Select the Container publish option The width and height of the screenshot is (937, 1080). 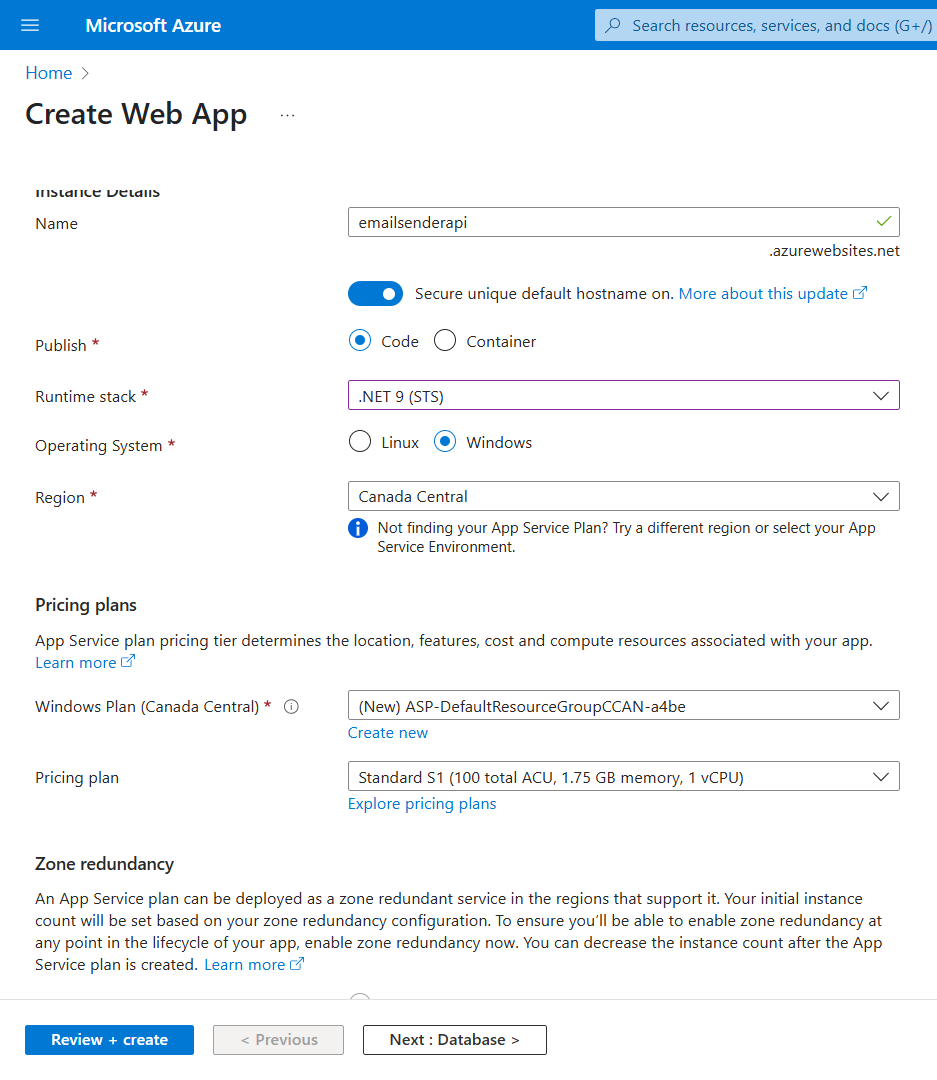coord(445,340)
